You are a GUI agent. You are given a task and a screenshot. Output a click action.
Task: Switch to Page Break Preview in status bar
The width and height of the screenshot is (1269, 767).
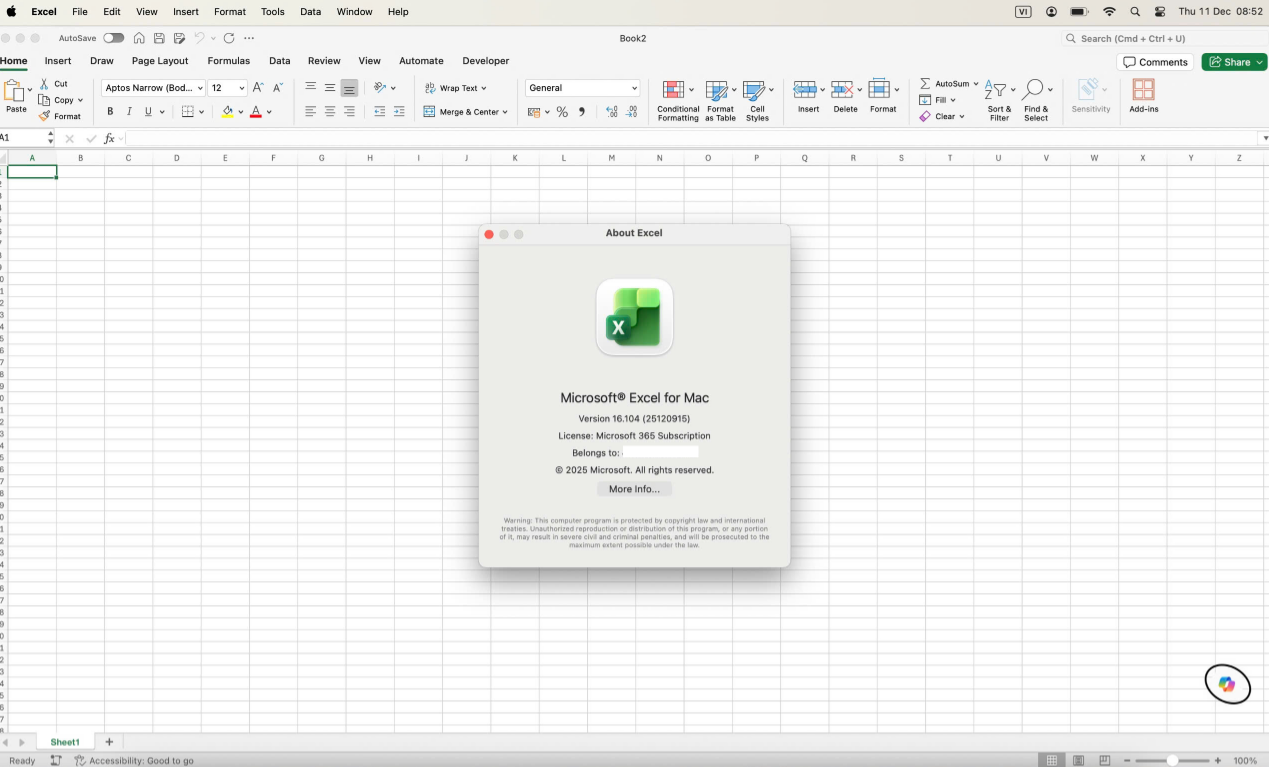point(1104,760)
